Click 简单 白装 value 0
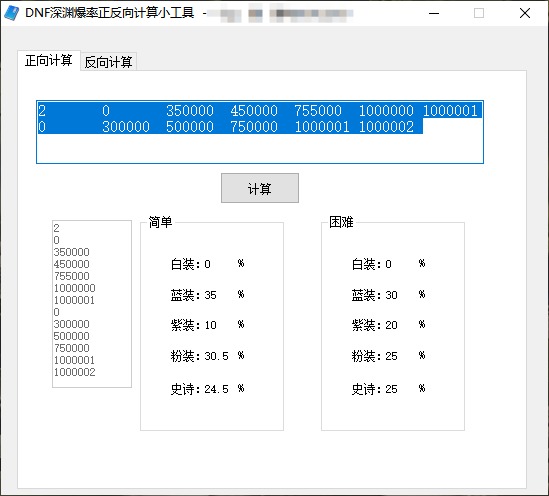The height and width of the screenshot is (496, 549). pos(207,264)
